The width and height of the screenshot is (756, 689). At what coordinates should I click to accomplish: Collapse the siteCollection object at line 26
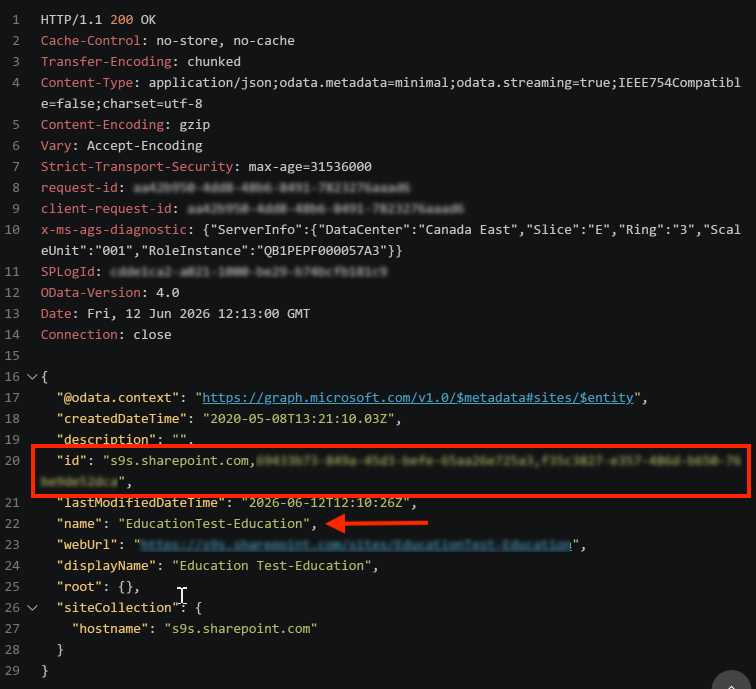pos(32,608)
